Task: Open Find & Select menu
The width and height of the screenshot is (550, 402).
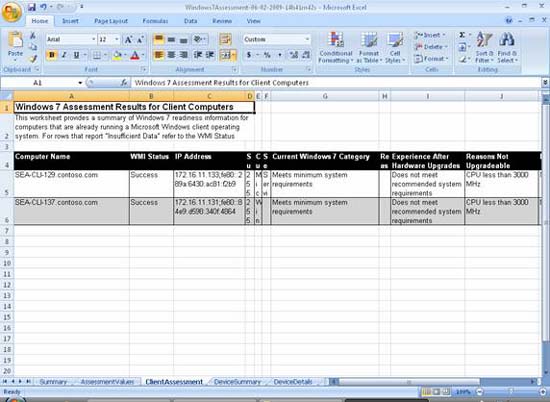Action: point(507,48)
